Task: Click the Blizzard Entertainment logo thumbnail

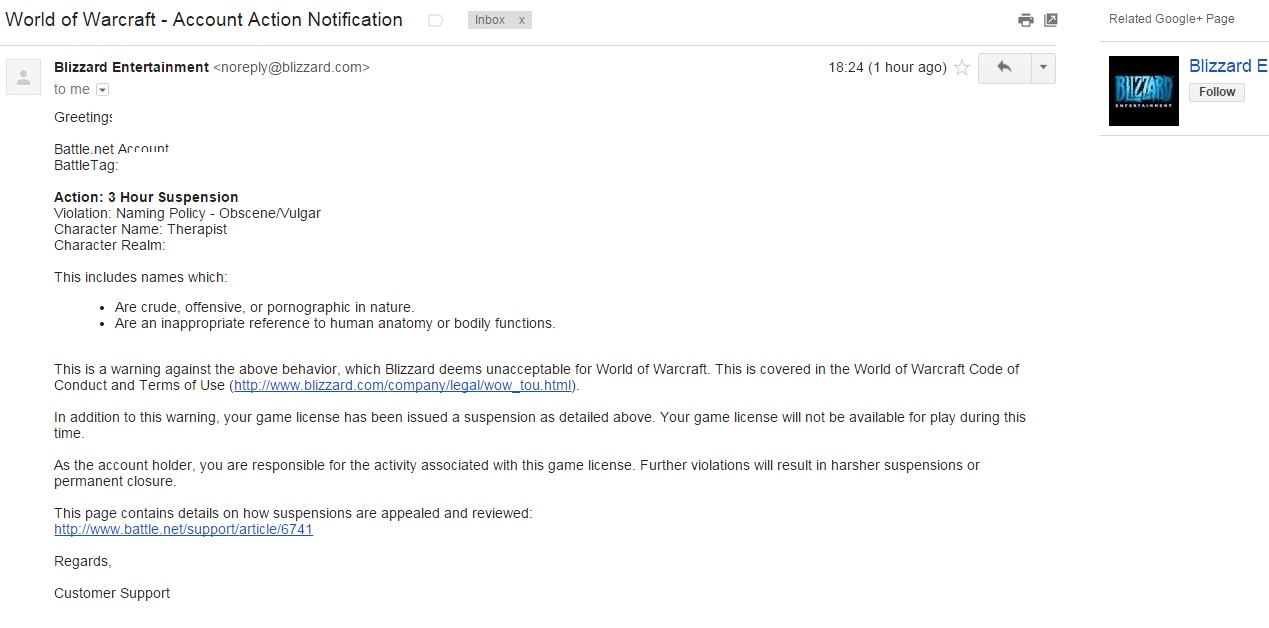Action: pos(1144,91)
